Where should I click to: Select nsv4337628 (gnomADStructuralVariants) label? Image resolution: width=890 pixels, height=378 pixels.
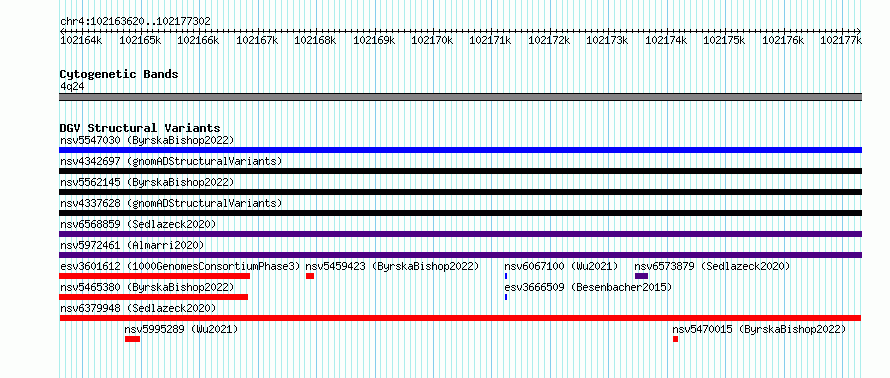[x=171, y=203]
